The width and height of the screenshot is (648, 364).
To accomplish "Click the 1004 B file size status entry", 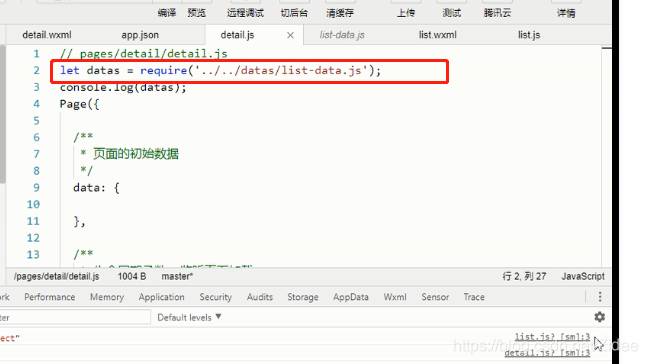I will point(132,276).
